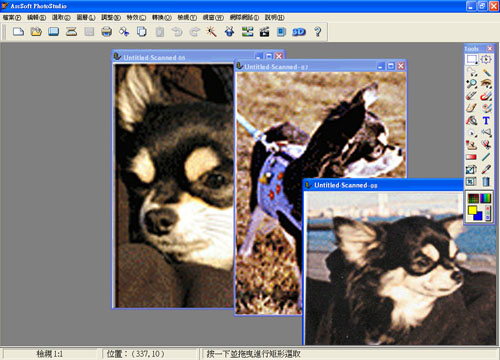Viewport: 500px width, 360px height.
Task: Open the 說明(H) menu
Action: tap(274, 17)
